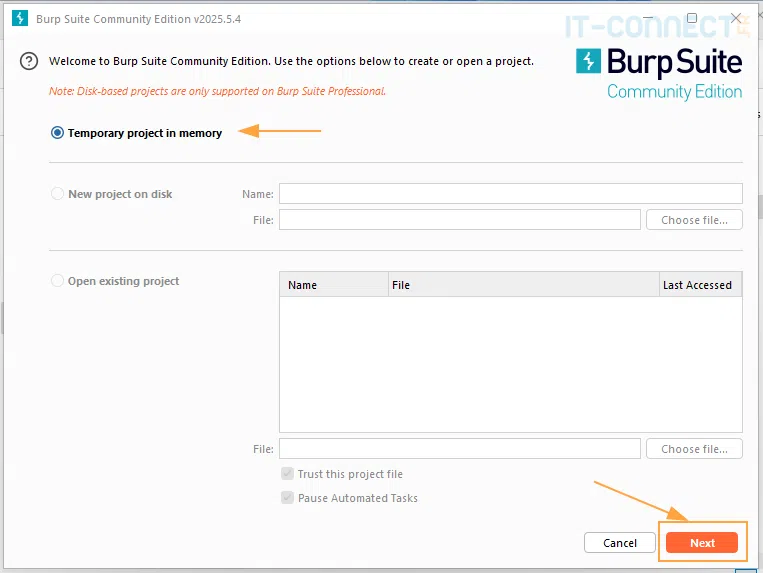Sort projects by File column header
Viewport: 763px width, 573px height.
[x=524, y=285]
